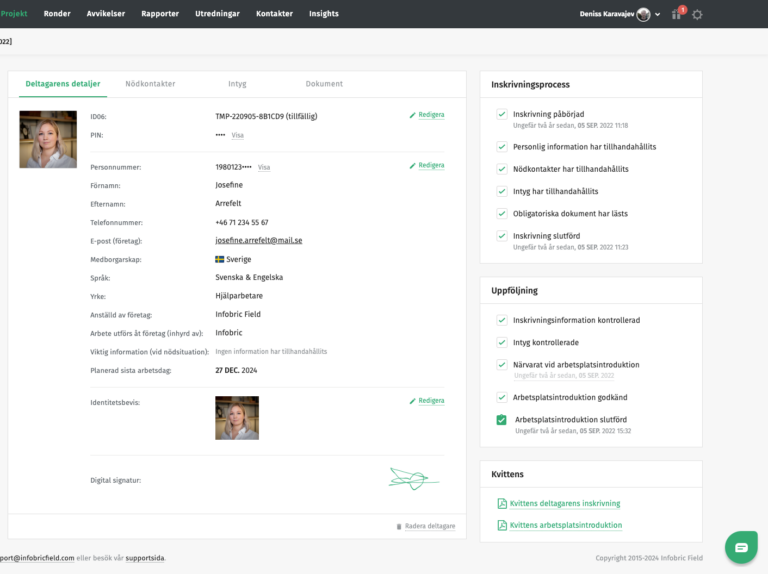Click Redigera next to Personnummer
The height and width of the screenshot is (574, 768).
click(x=427, y=165)
